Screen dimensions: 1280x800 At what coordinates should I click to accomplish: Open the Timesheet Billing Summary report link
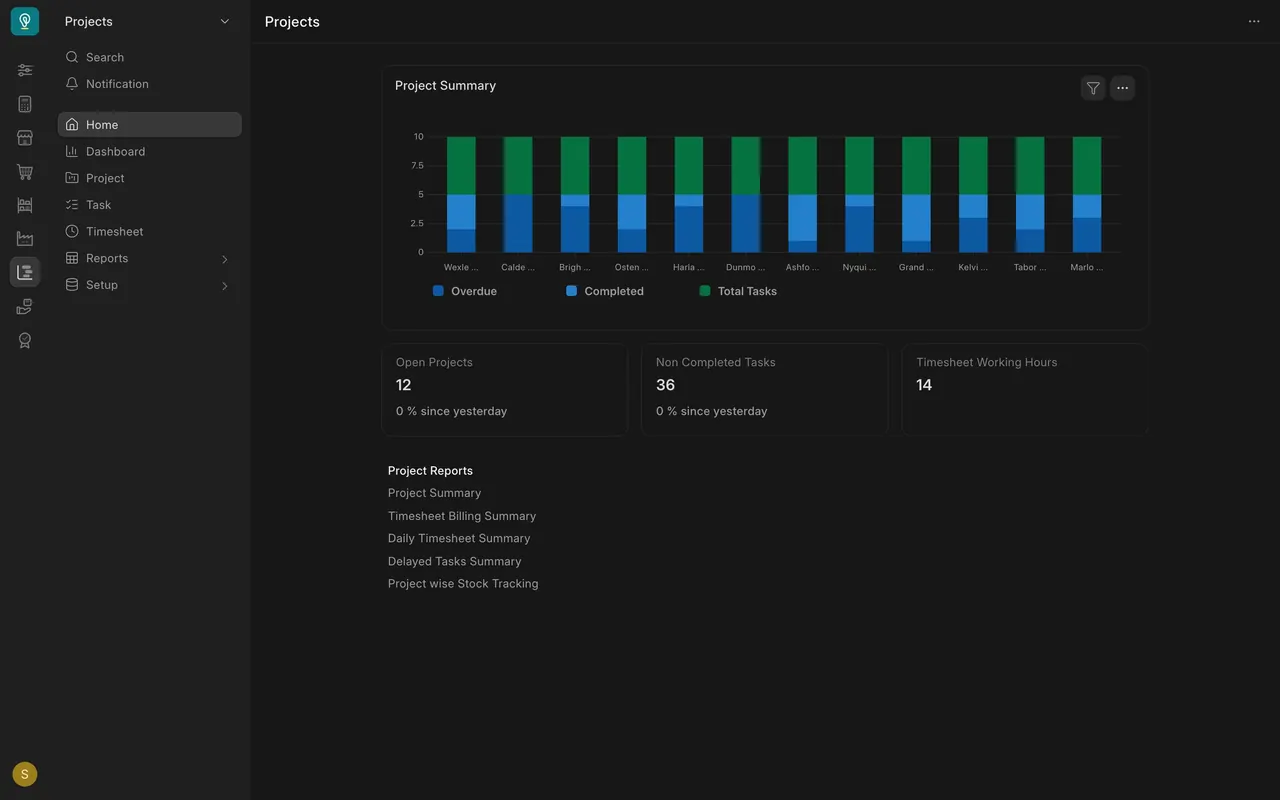[462, 516]
